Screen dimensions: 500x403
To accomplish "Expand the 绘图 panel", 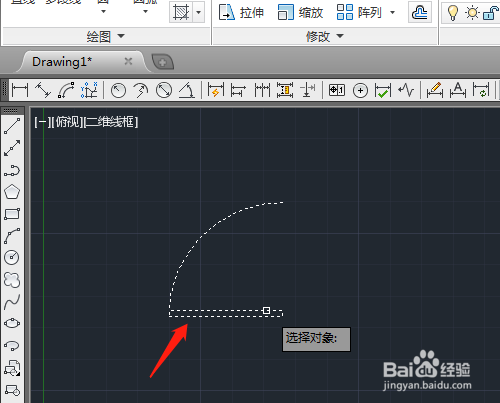I will point(105,36).
